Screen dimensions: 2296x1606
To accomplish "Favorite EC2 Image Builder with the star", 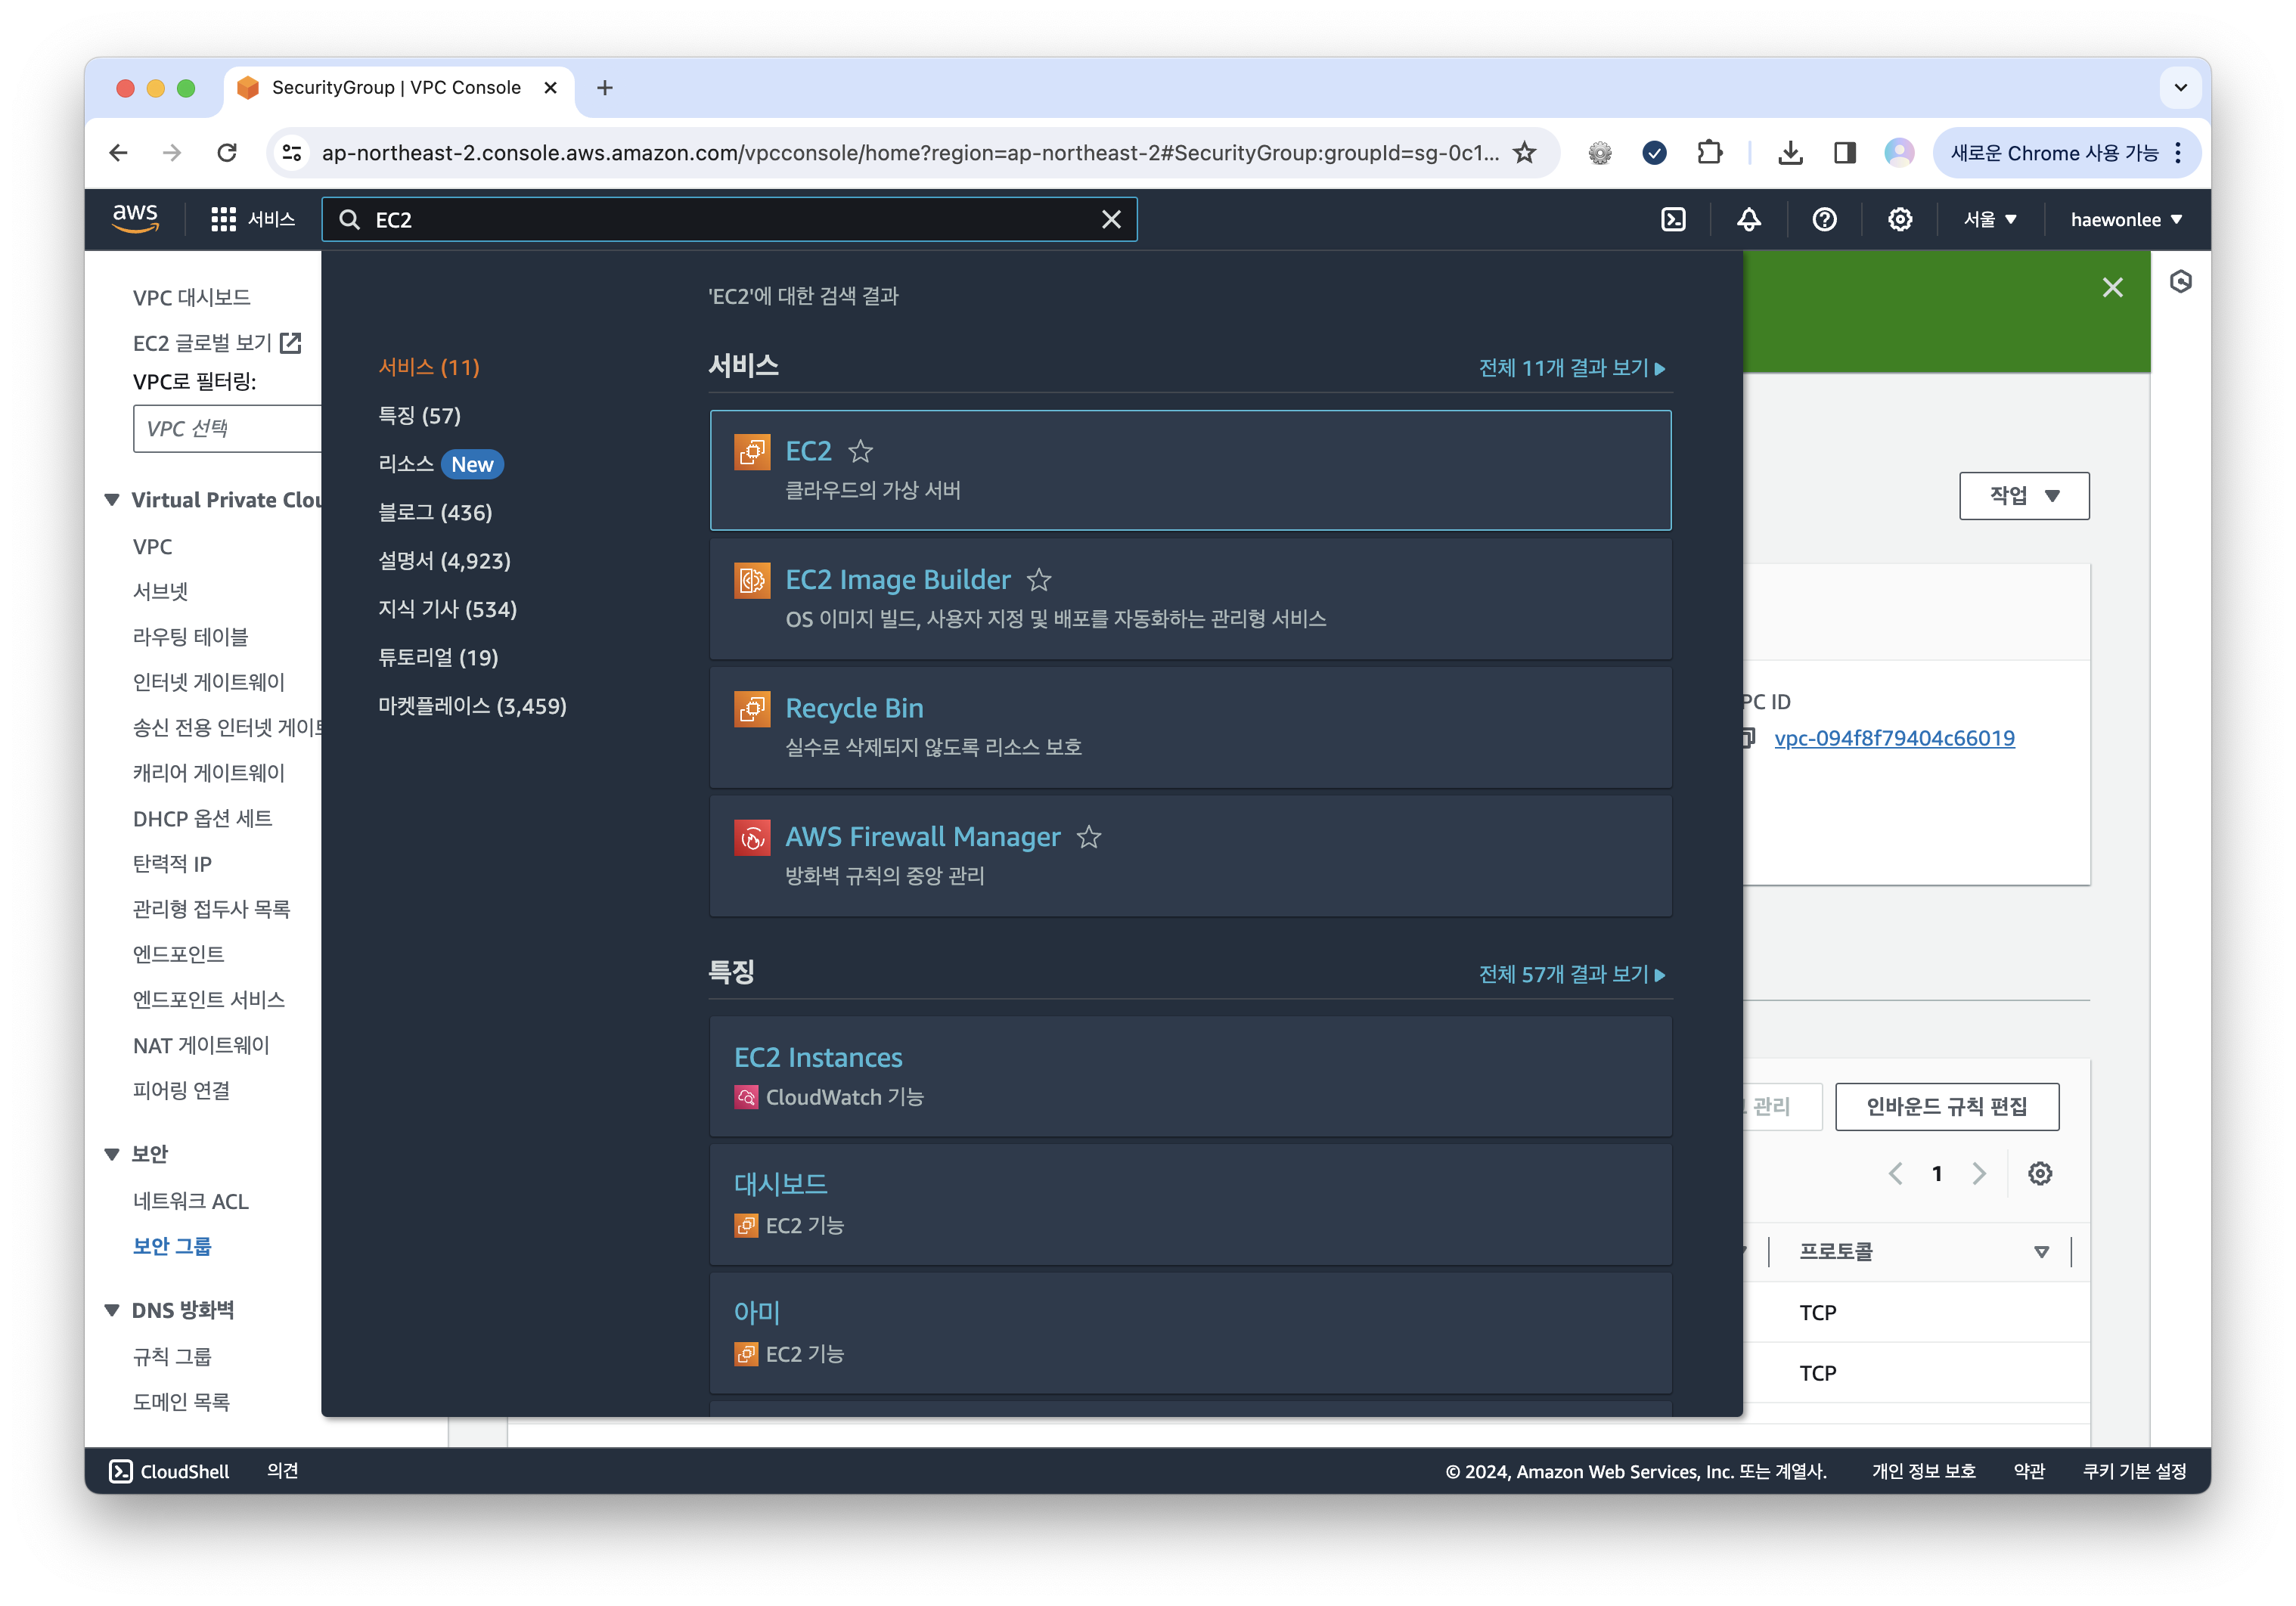I will click(1040, 580).
